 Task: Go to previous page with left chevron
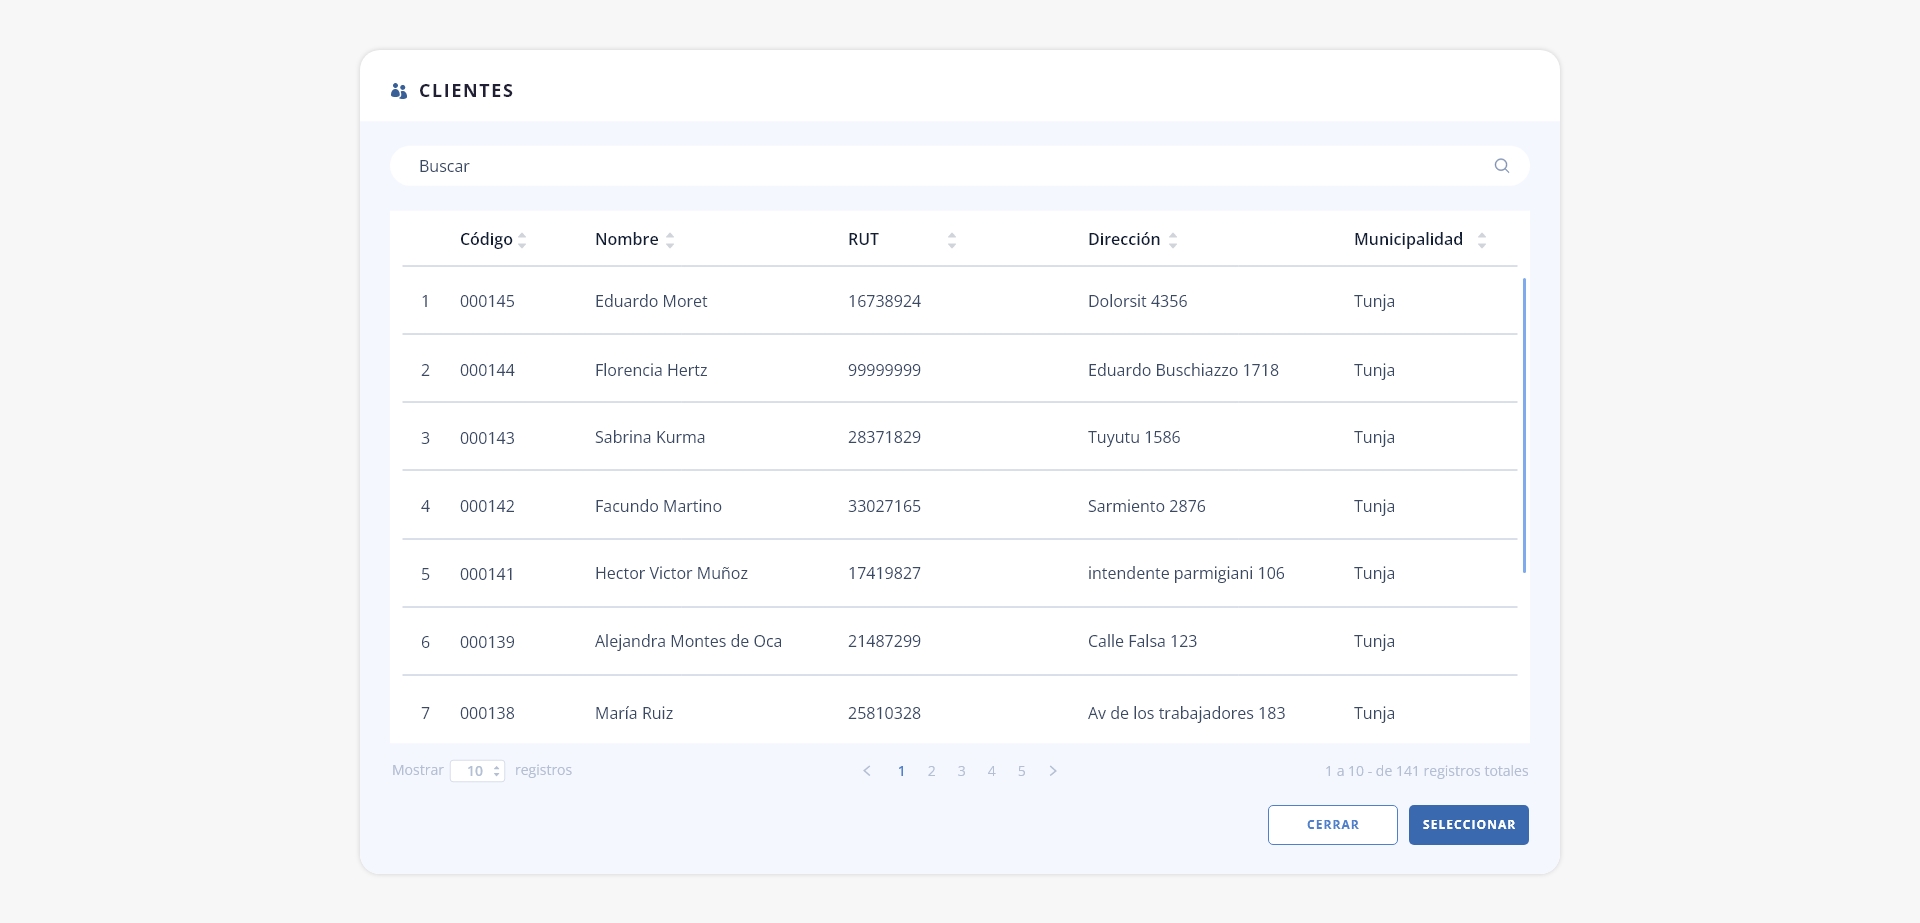pos(867,771)
